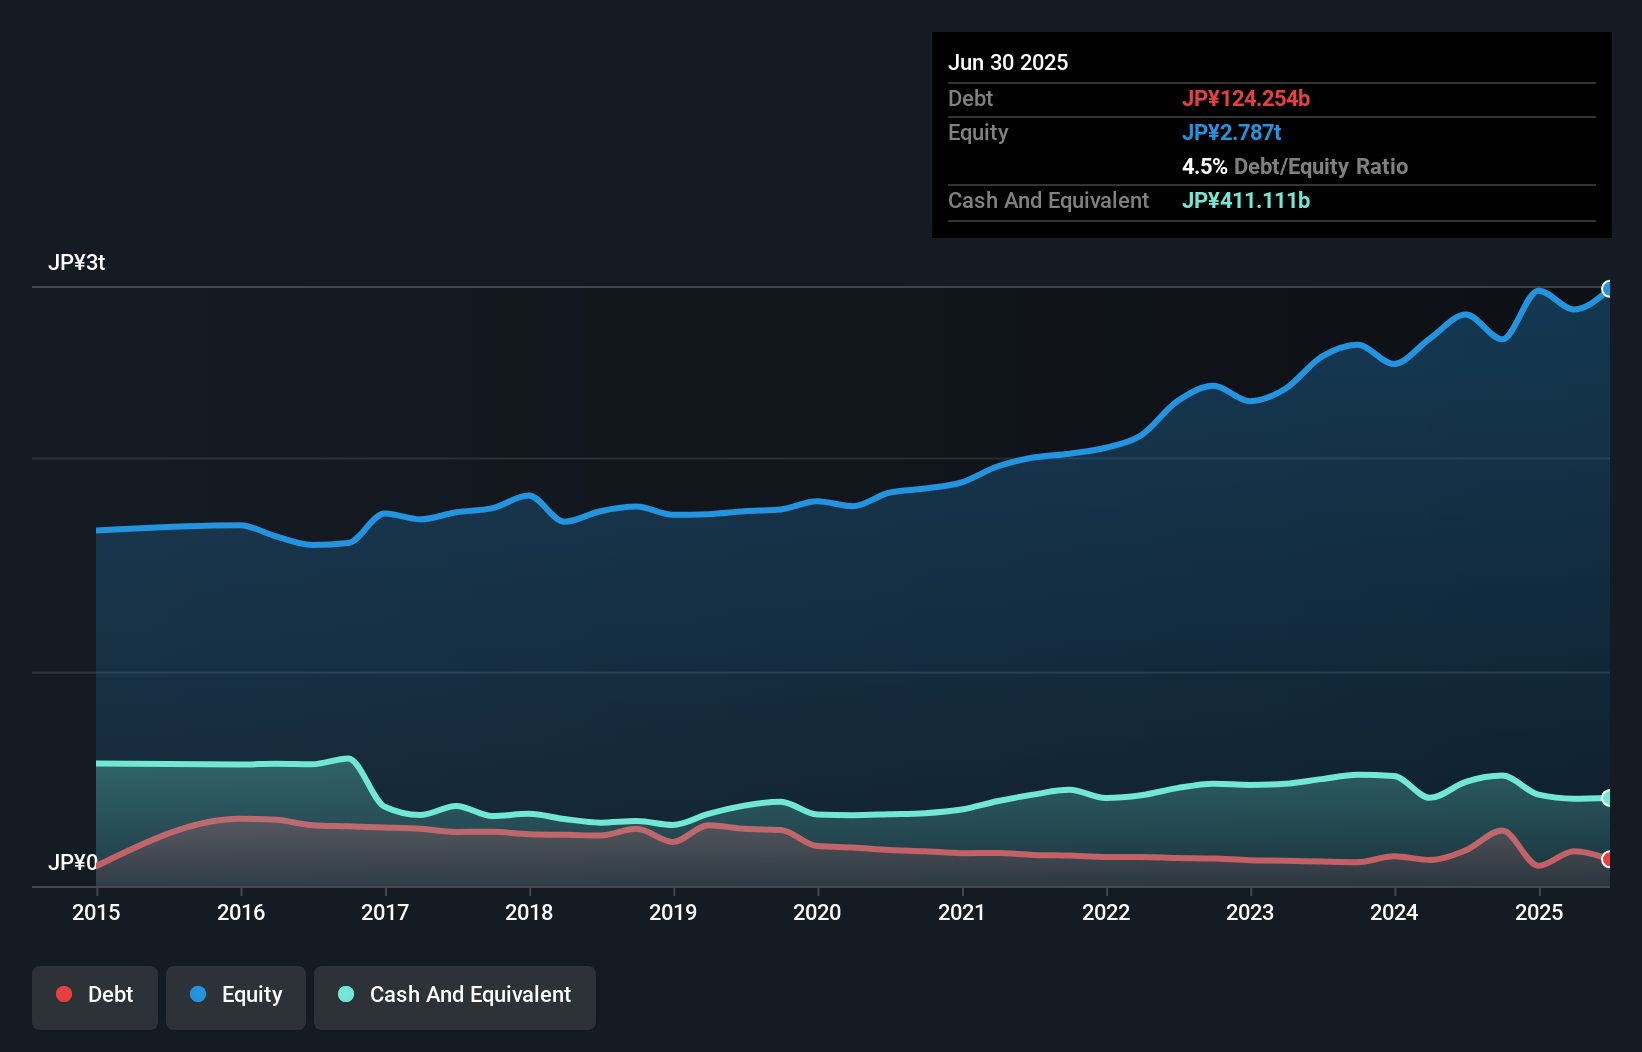Select the 2024 year axis label
Image resolution: width=1642 pixels, height=1052 pixels.
tap(1394, 912)
